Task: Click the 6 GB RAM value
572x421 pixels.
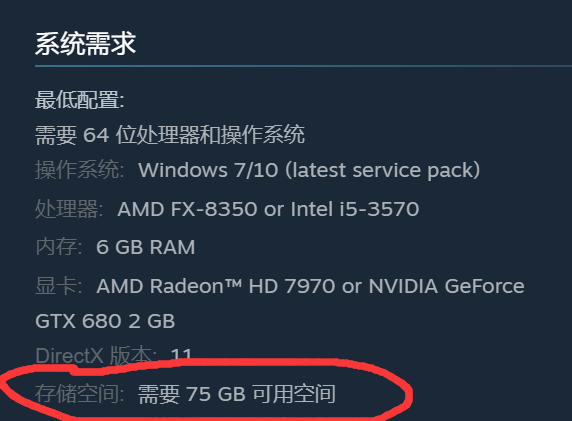Action: tap(146, 247)
